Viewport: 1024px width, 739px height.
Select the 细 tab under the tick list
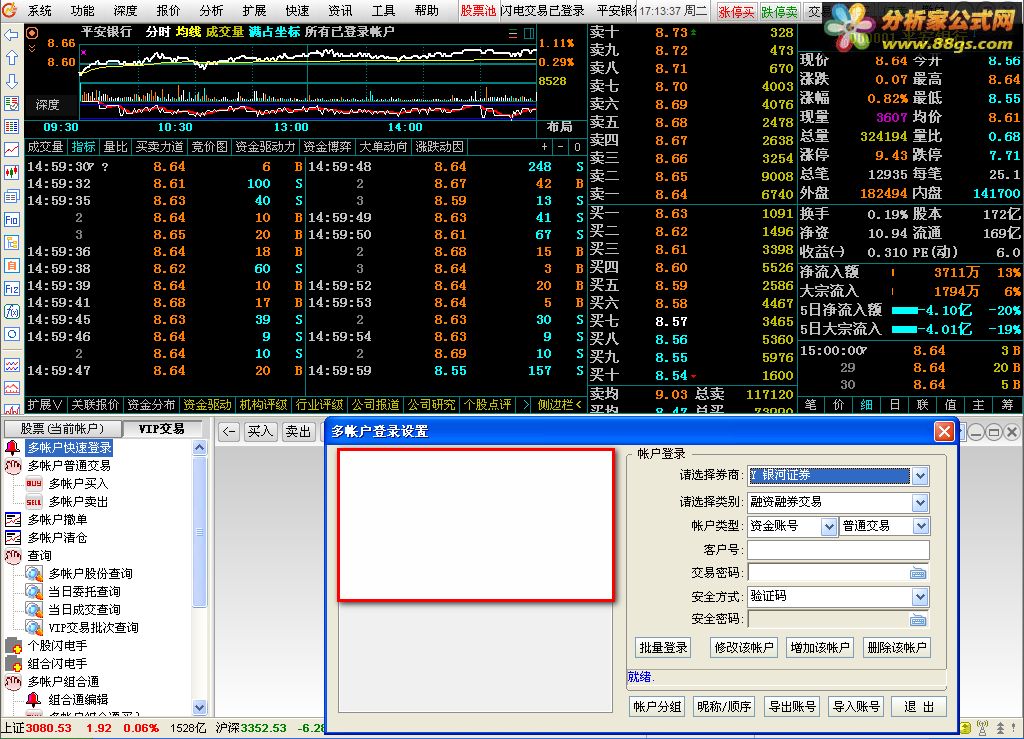[866, 405]
